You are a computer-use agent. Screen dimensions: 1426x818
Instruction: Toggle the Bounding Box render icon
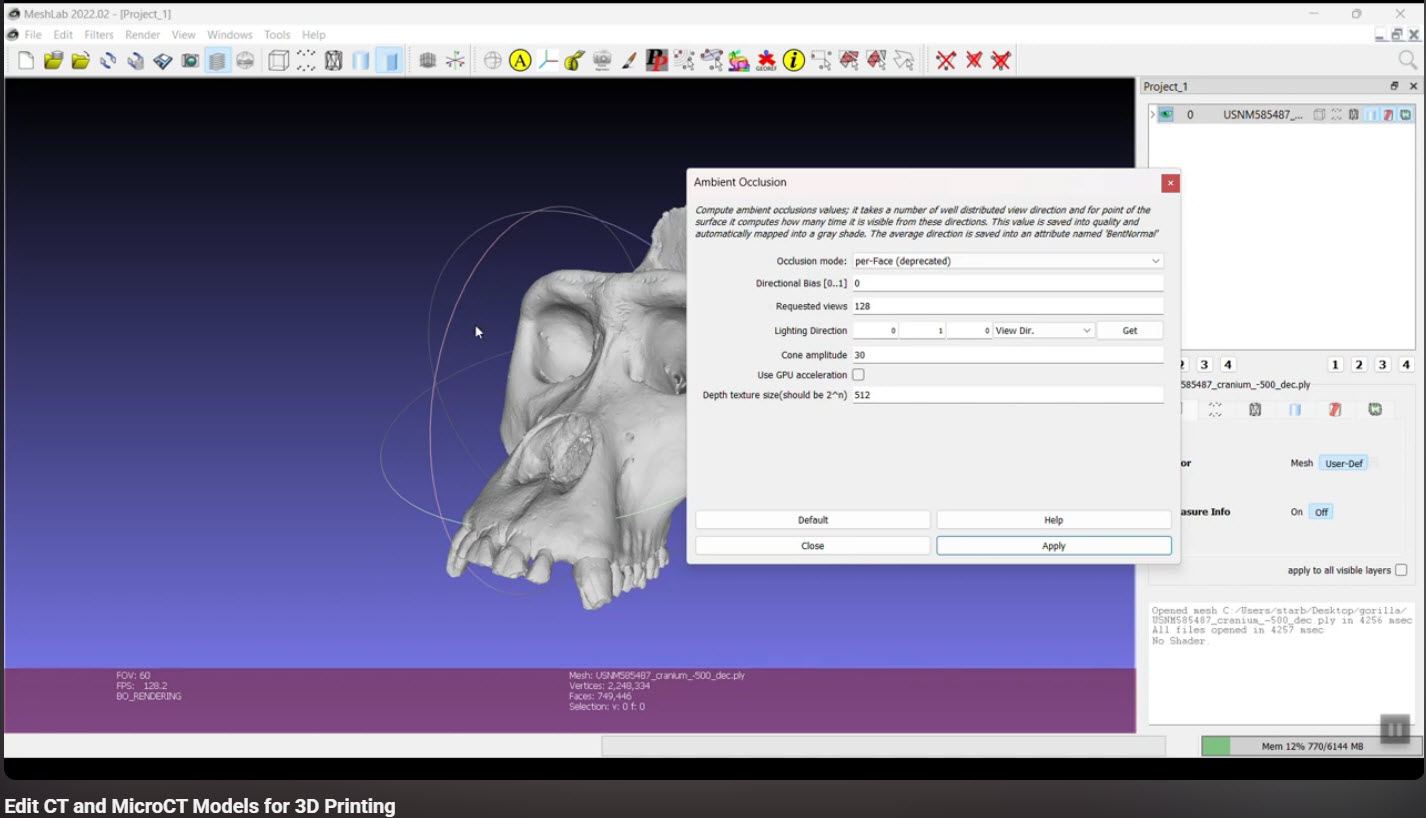pos(279,61)
